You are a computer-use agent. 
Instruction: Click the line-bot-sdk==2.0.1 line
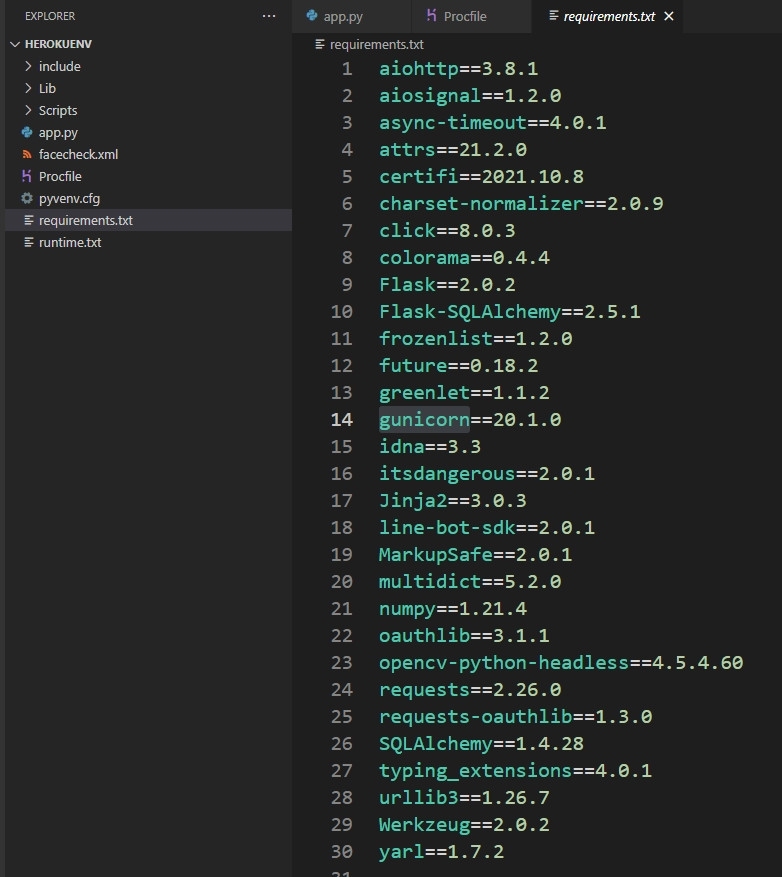pos(487,527)
